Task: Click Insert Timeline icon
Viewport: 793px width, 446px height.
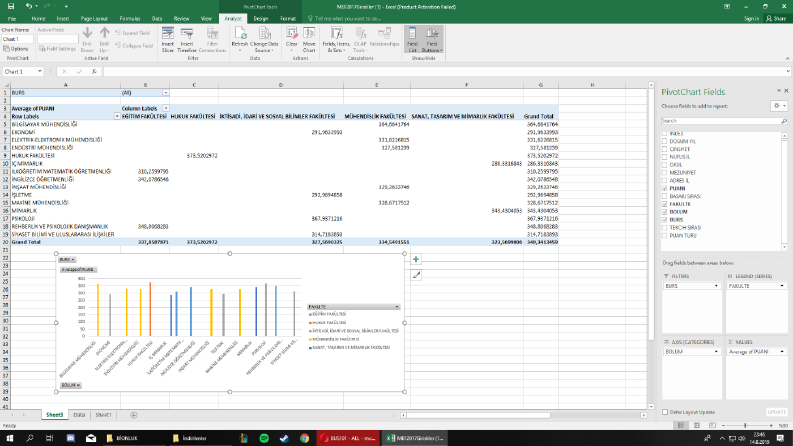Action: (187, 40)
